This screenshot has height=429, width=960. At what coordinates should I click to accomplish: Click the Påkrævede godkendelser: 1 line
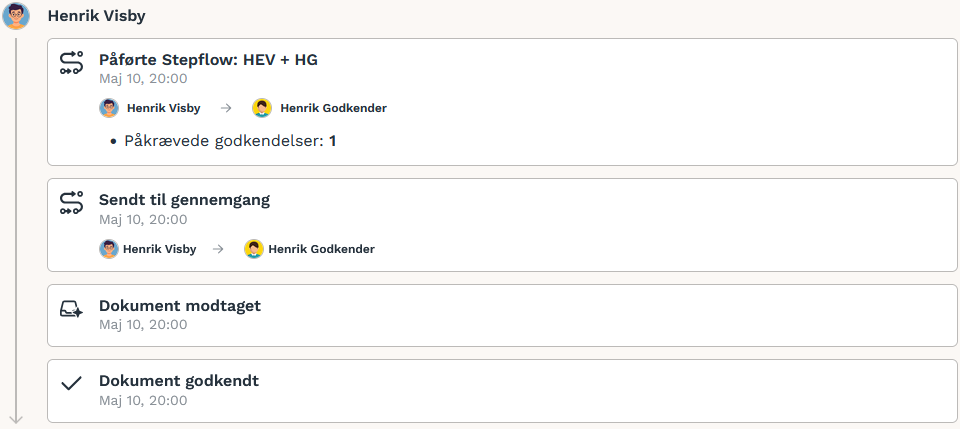pyautogui.click(x=230, y=141)
